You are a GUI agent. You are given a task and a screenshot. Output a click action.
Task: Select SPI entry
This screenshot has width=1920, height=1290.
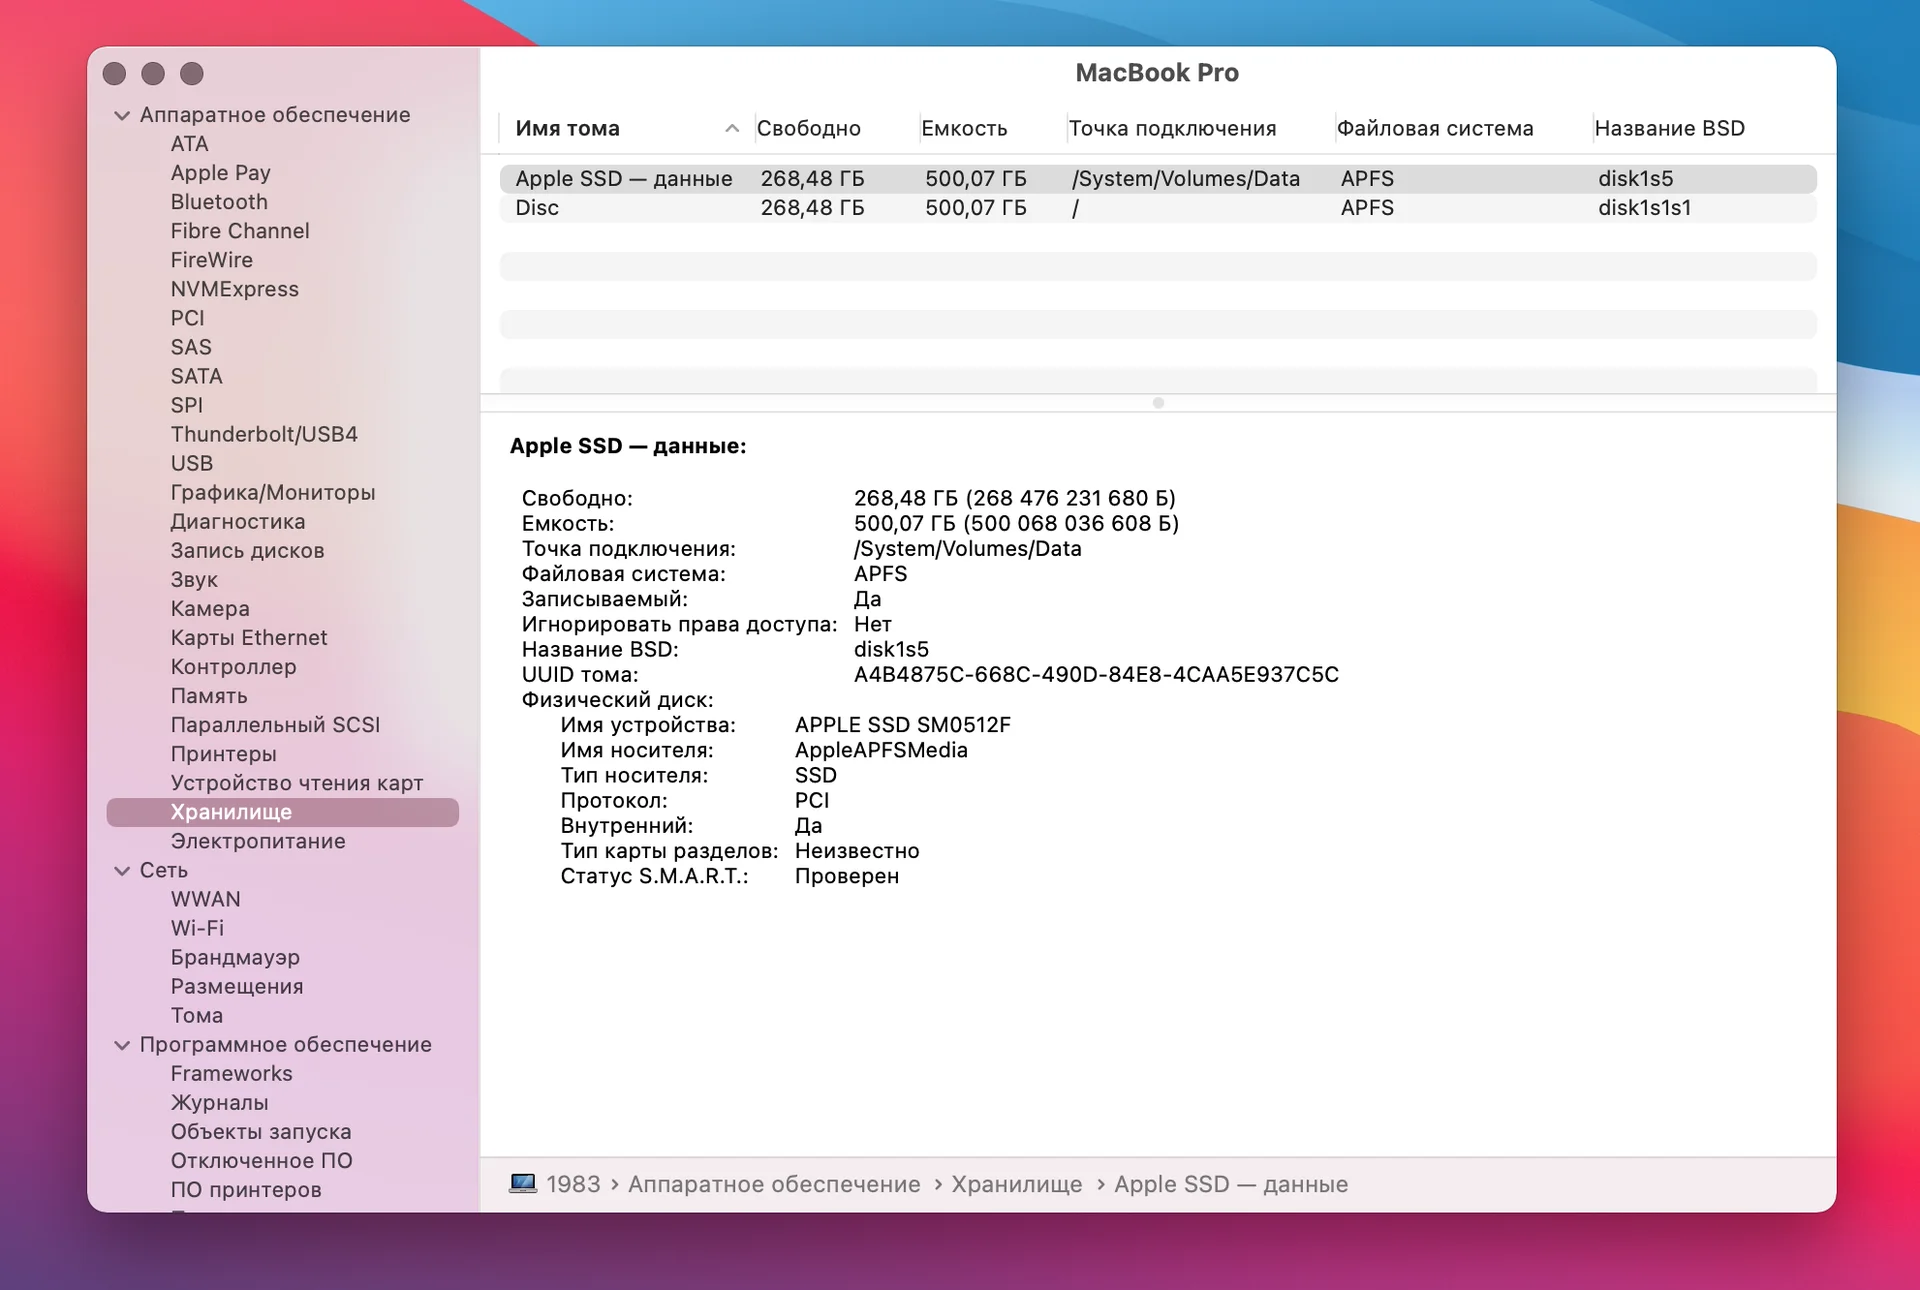tap(186, 405)
